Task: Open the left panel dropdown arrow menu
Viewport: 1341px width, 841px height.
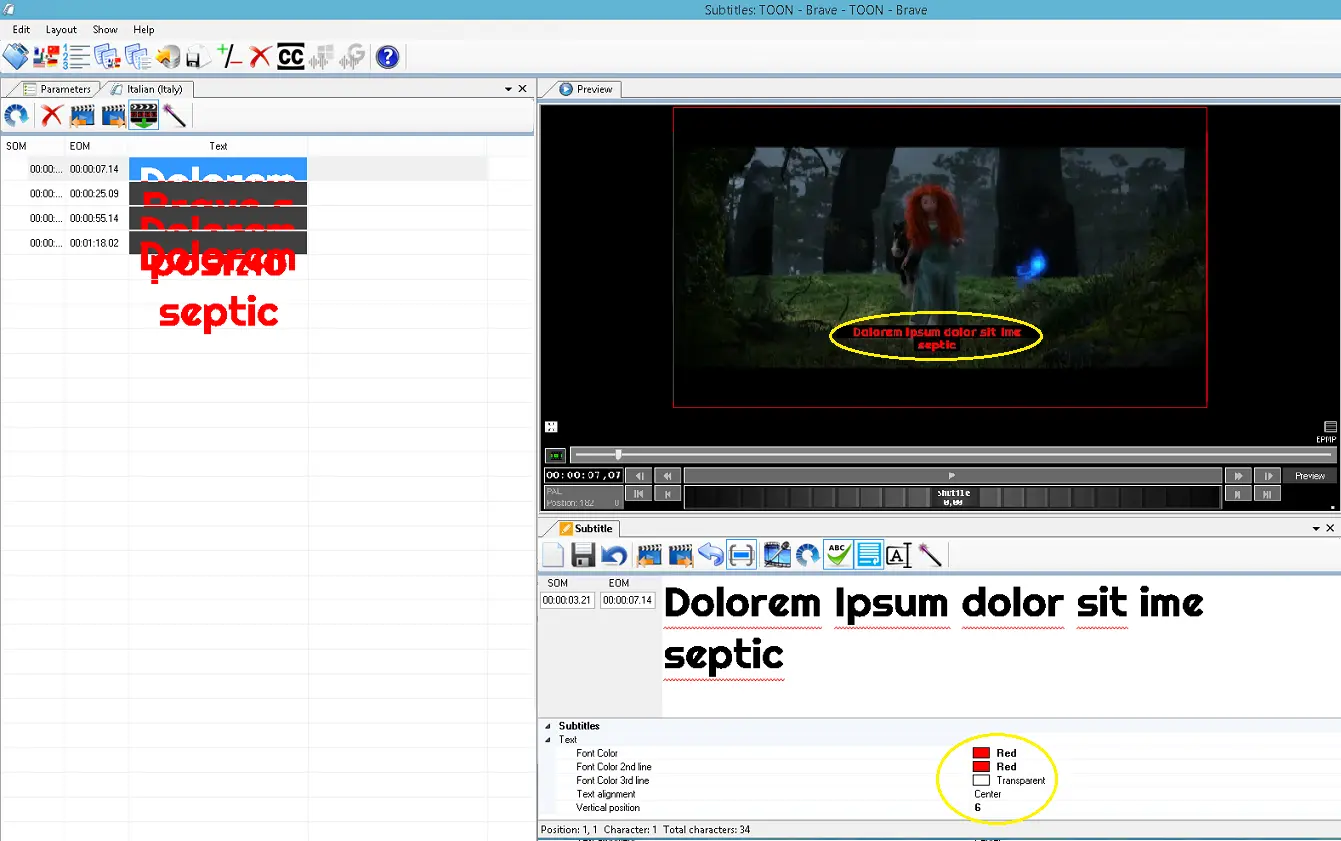Action: point(508,89)
